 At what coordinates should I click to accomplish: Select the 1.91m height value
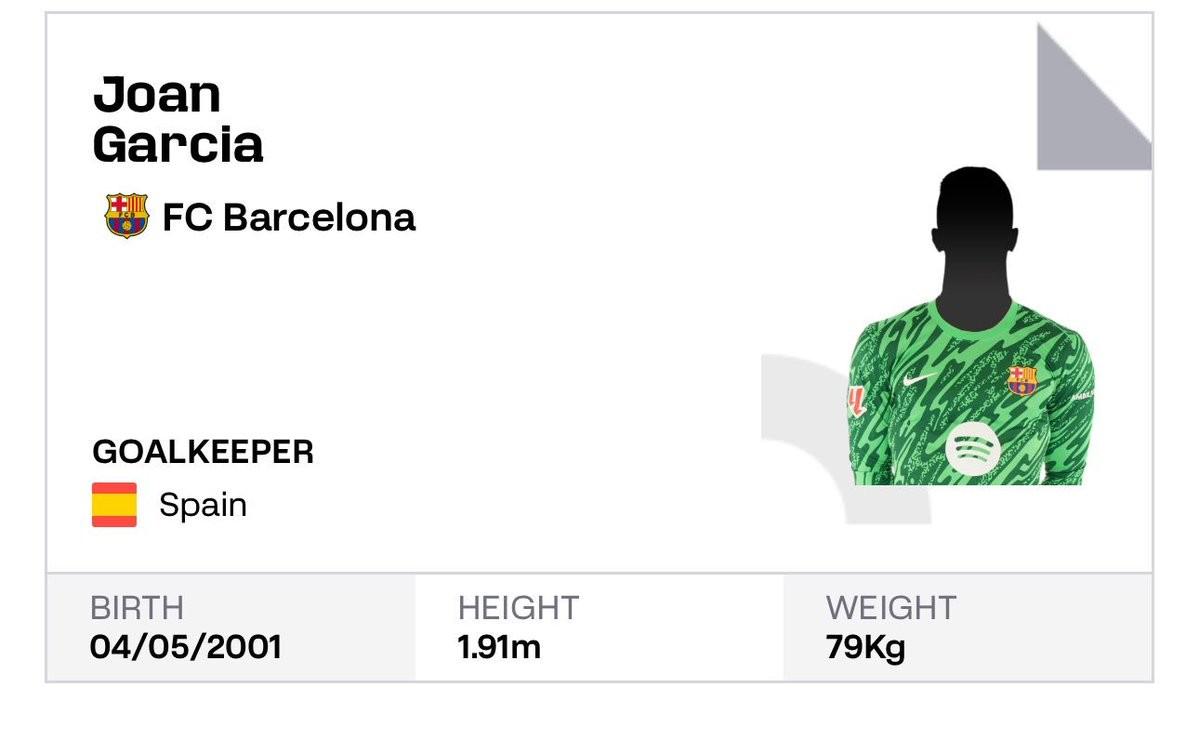pyautogui.click(x=499, y=646)
